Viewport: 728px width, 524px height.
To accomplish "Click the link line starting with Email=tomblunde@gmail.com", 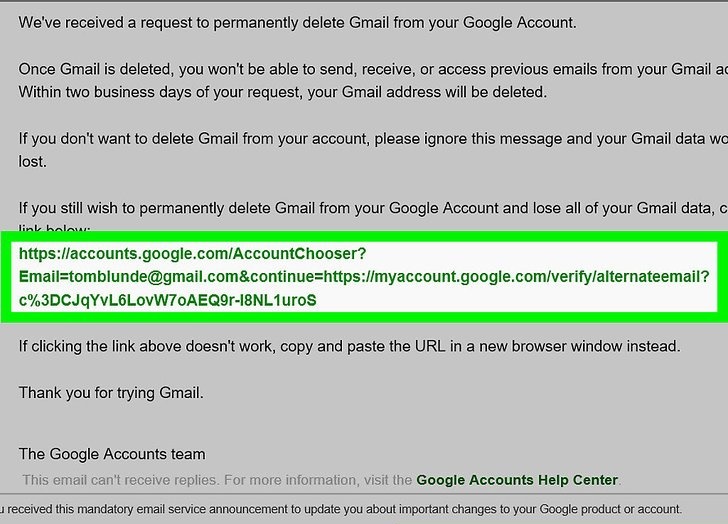I will pos(150,275).
